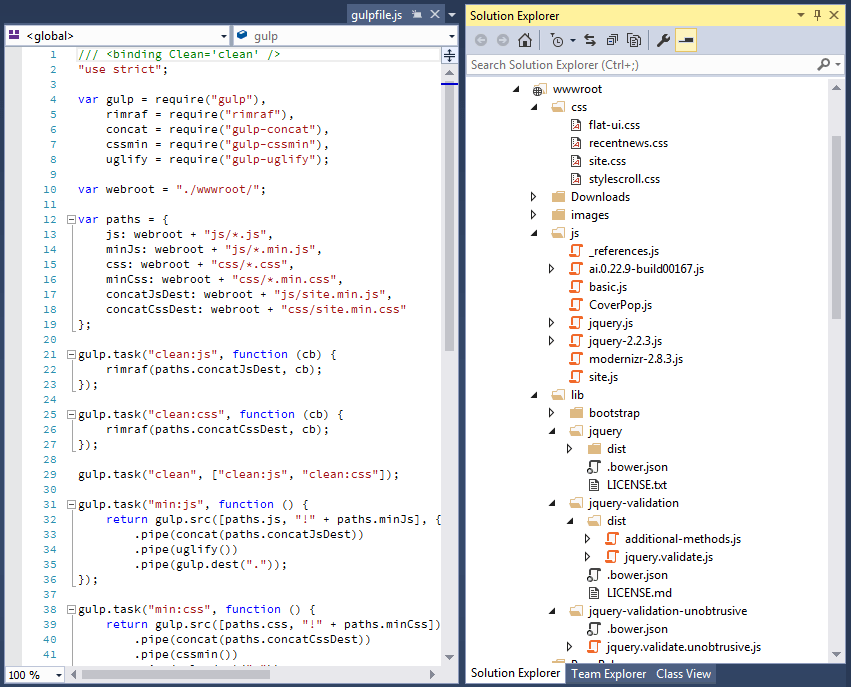This screenshot has height=687, width=851.
Task: Expand the Downloads folder
Action: coord(533,197)
